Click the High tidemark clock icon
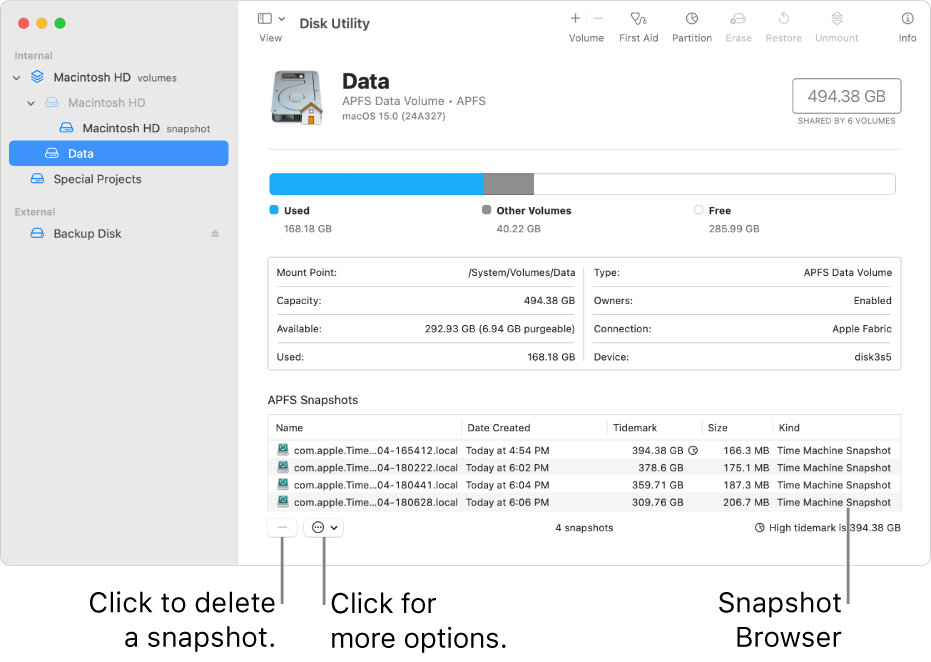931x662 pixels. [x=759, y=528]
